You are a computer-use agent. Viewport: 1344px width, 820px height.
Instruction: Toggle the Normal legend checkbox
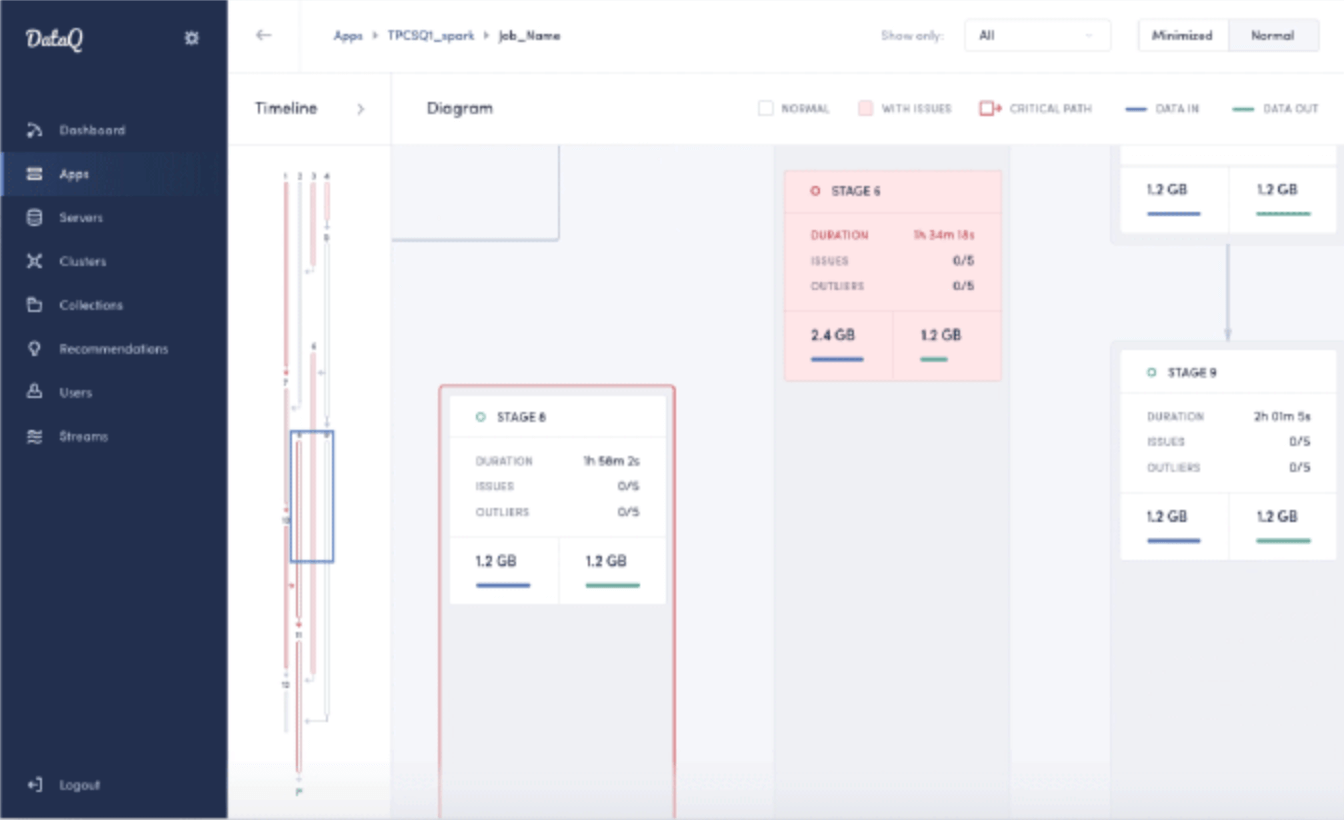tap(766, 108)
